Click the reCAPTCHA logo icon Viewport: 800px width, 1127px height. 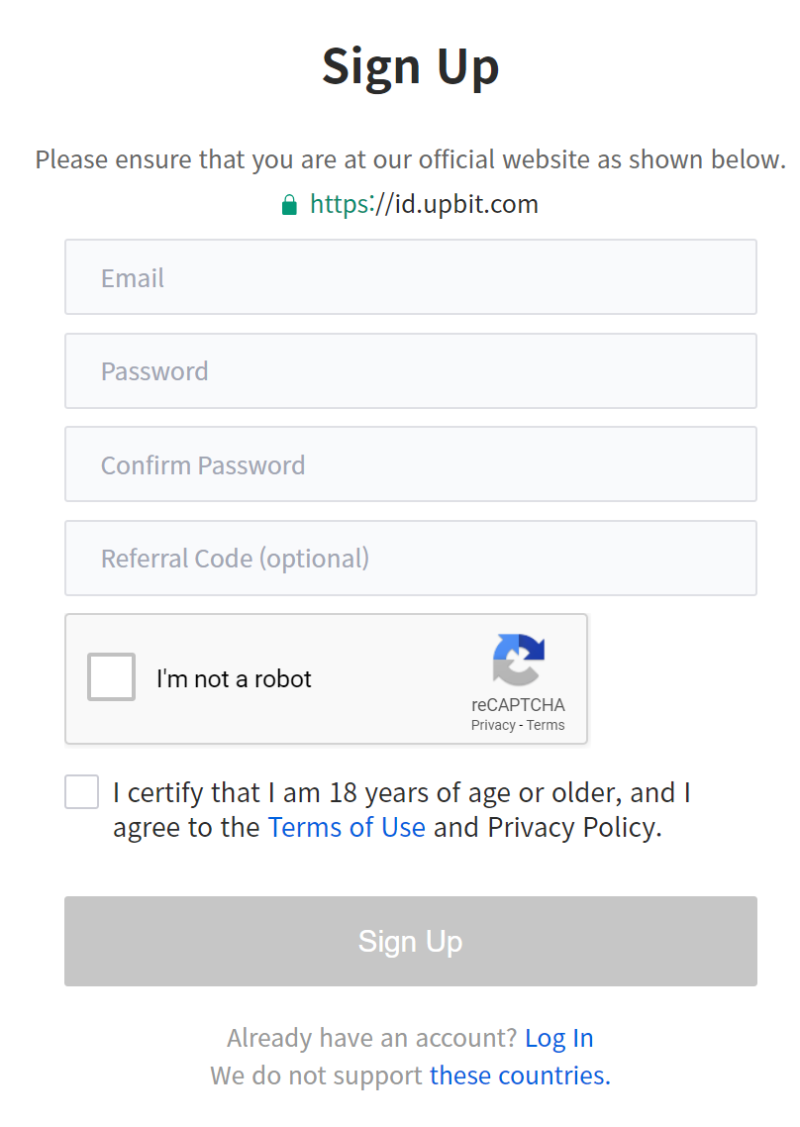(x=518, y=660)
